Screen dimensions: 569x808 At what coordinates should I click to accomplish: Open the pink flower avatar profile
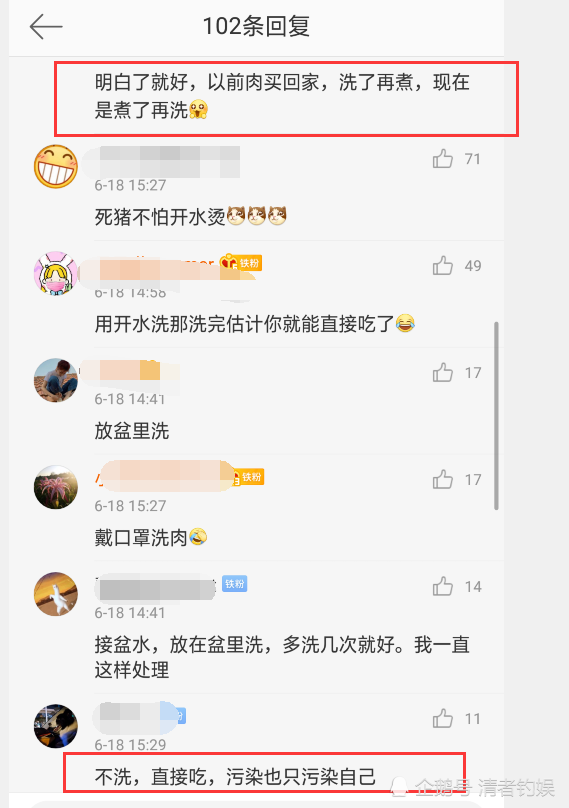click(x=56, y=487)
